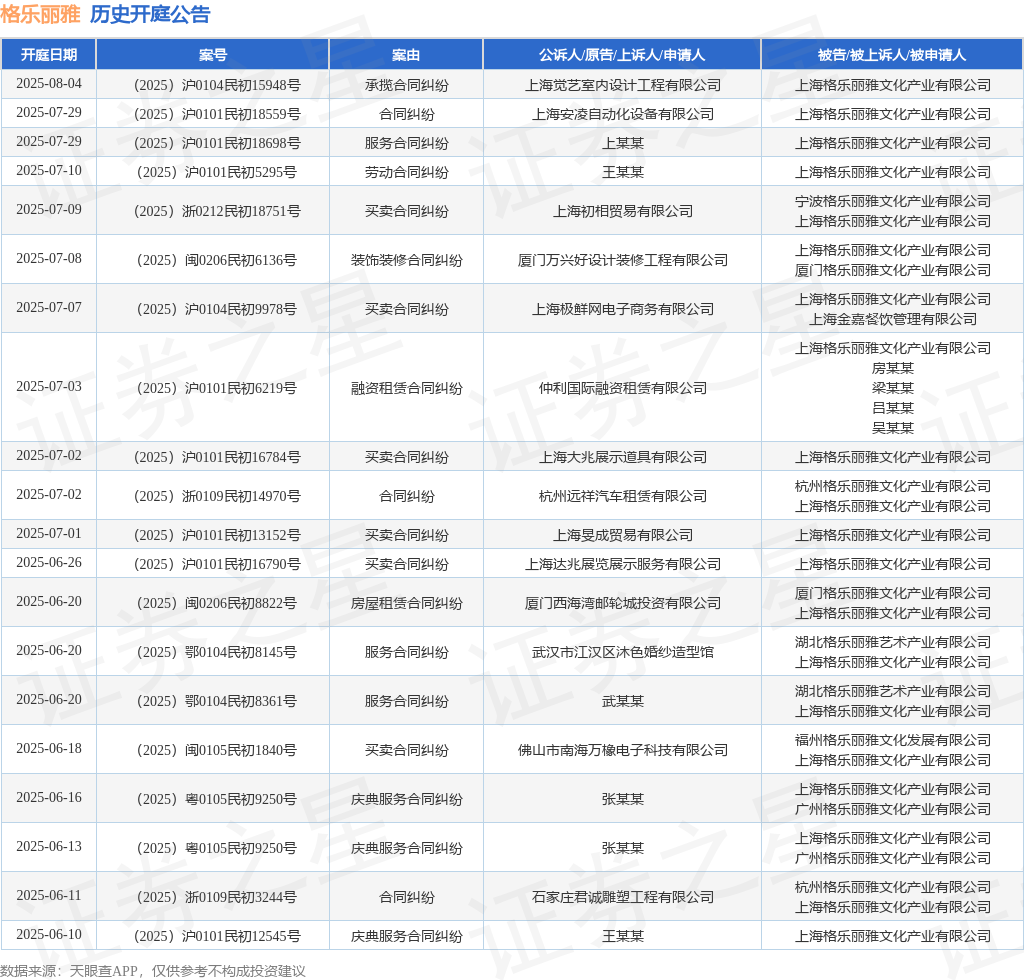Click the 被告/被上诉人/被申请人 column header
The image size is (1024, 980).
click(892, 55)
